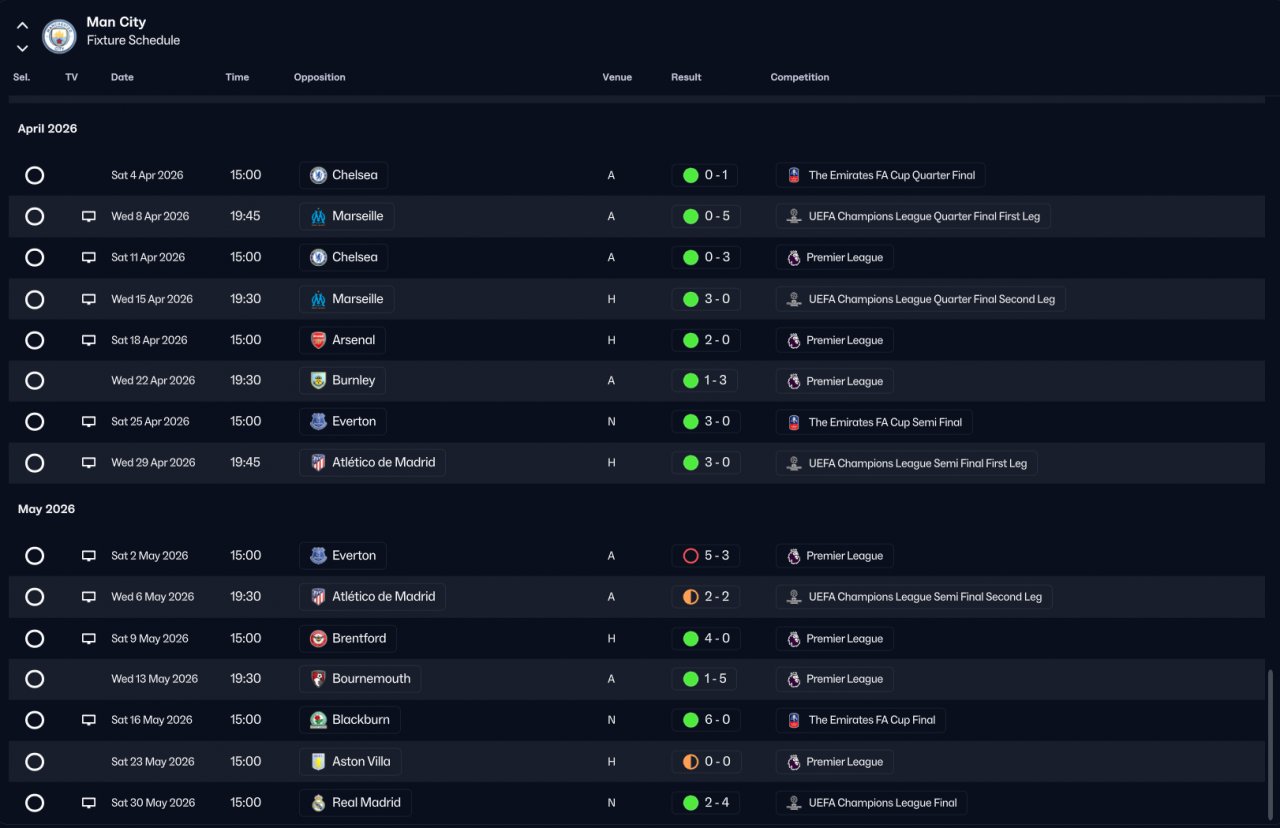Viewport: 1280px width, 828px height.
Task: Open UEFA Champions League Final competition
Action: 871,802
